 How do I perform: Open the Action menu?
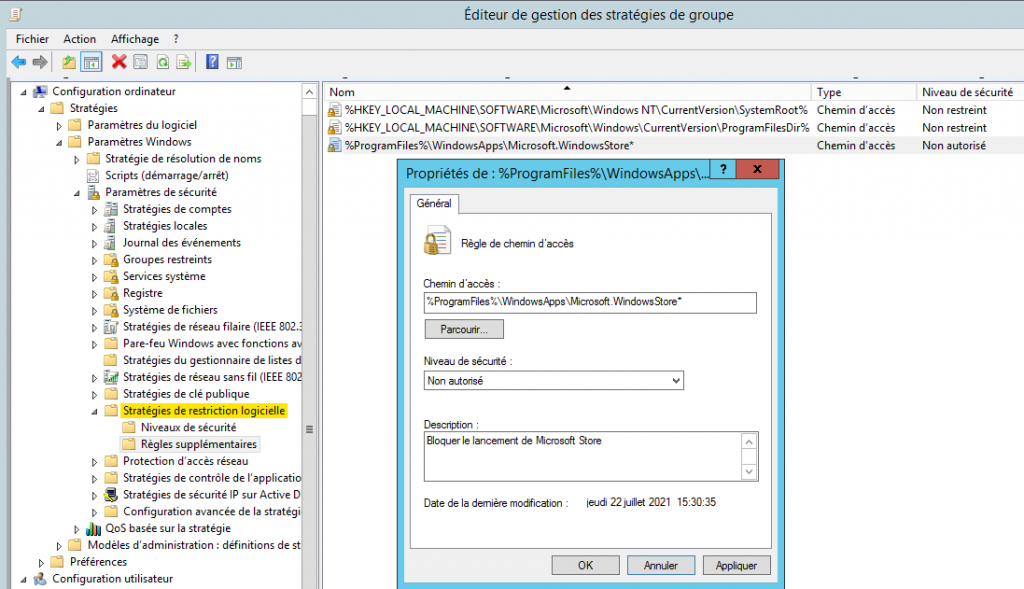coord(79,38)
